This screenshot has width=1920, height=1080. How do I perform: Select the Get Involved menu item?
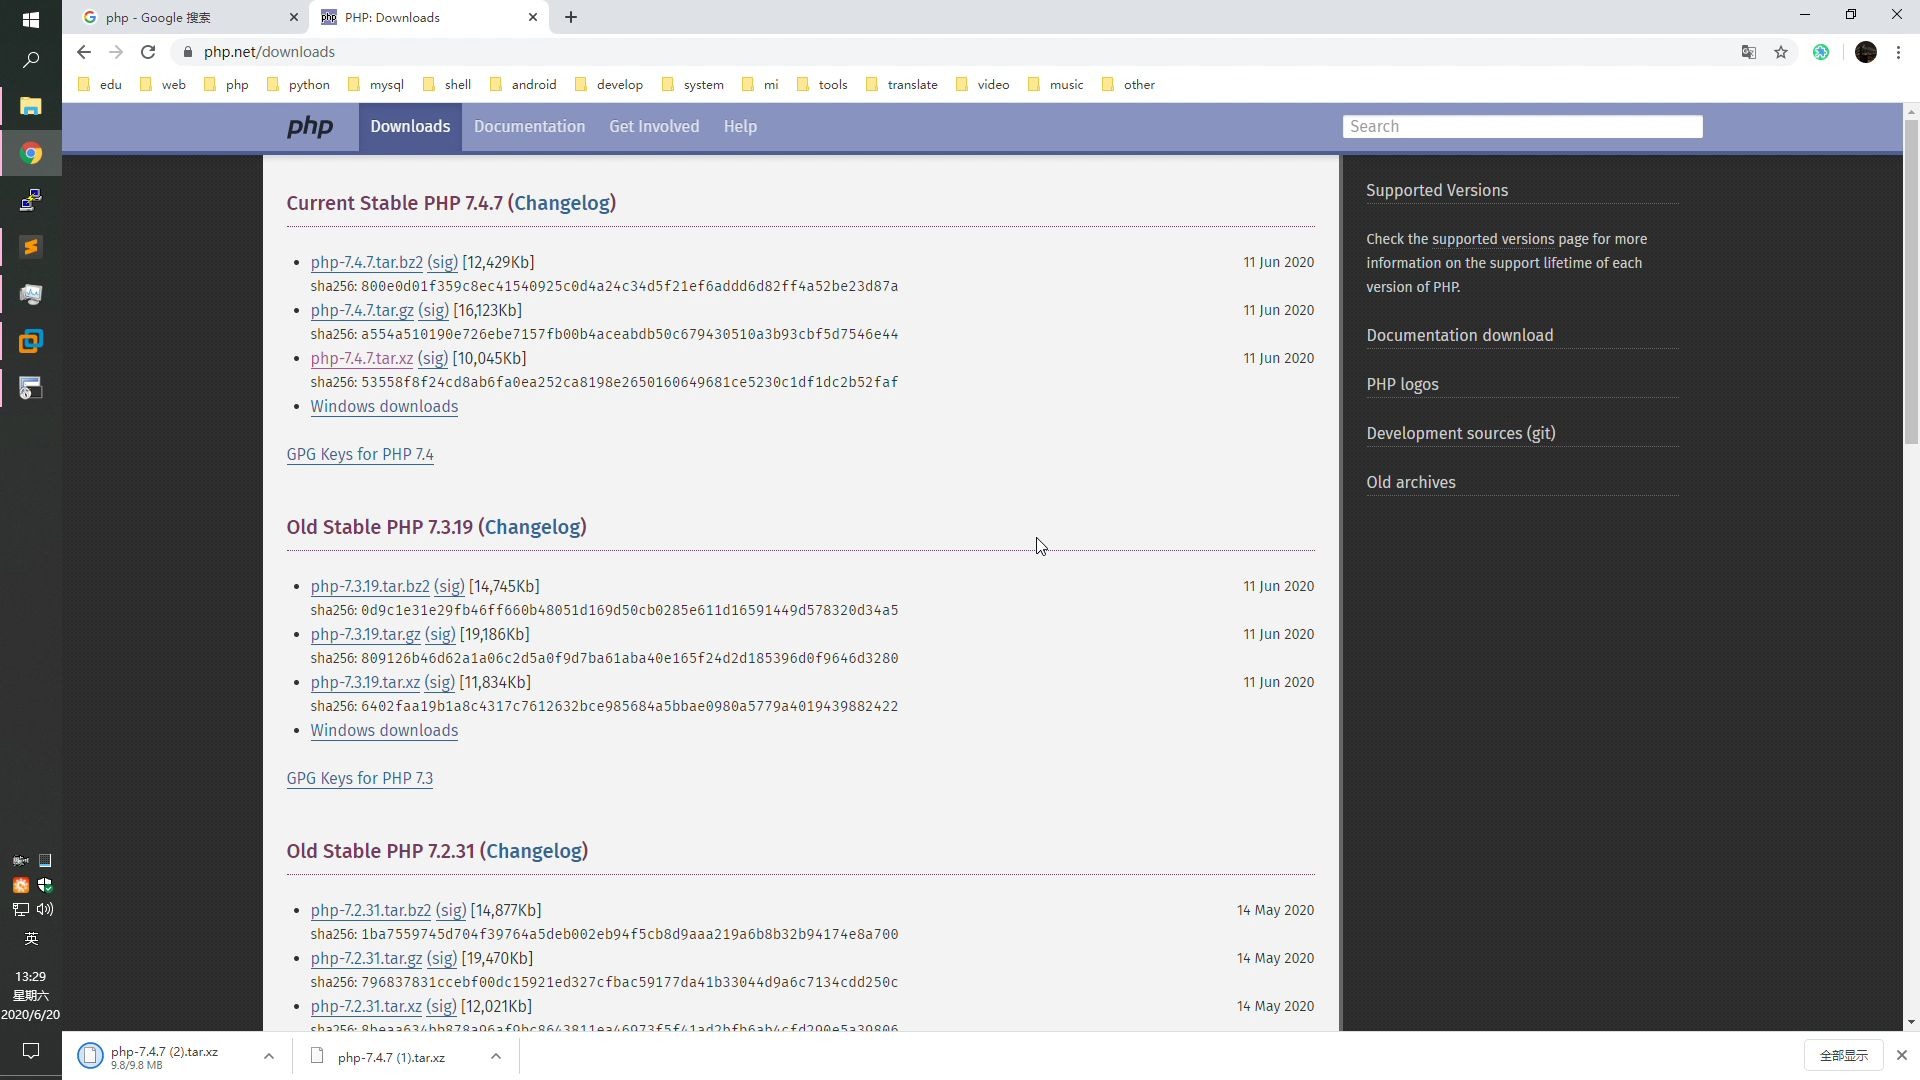(653, 125)
